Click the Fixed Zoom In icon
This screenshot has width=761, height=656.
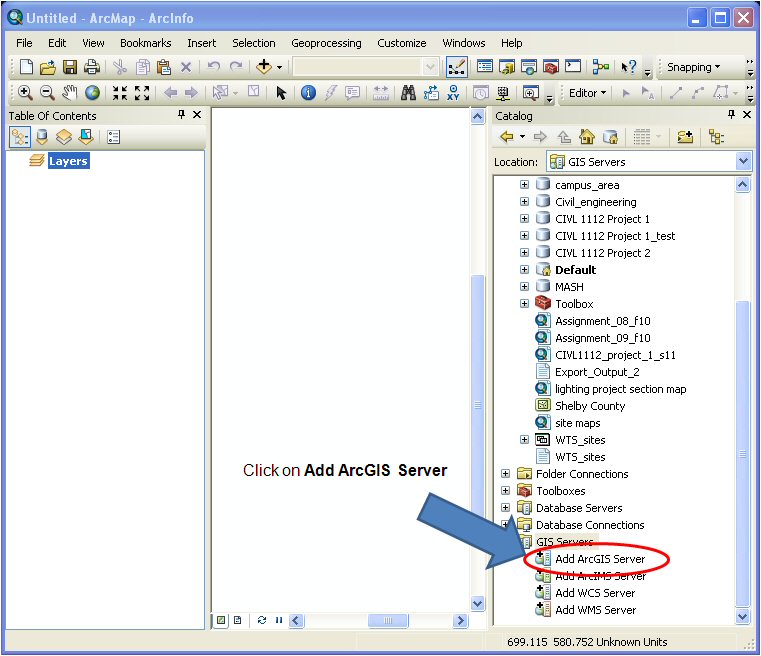pos(120,92)
